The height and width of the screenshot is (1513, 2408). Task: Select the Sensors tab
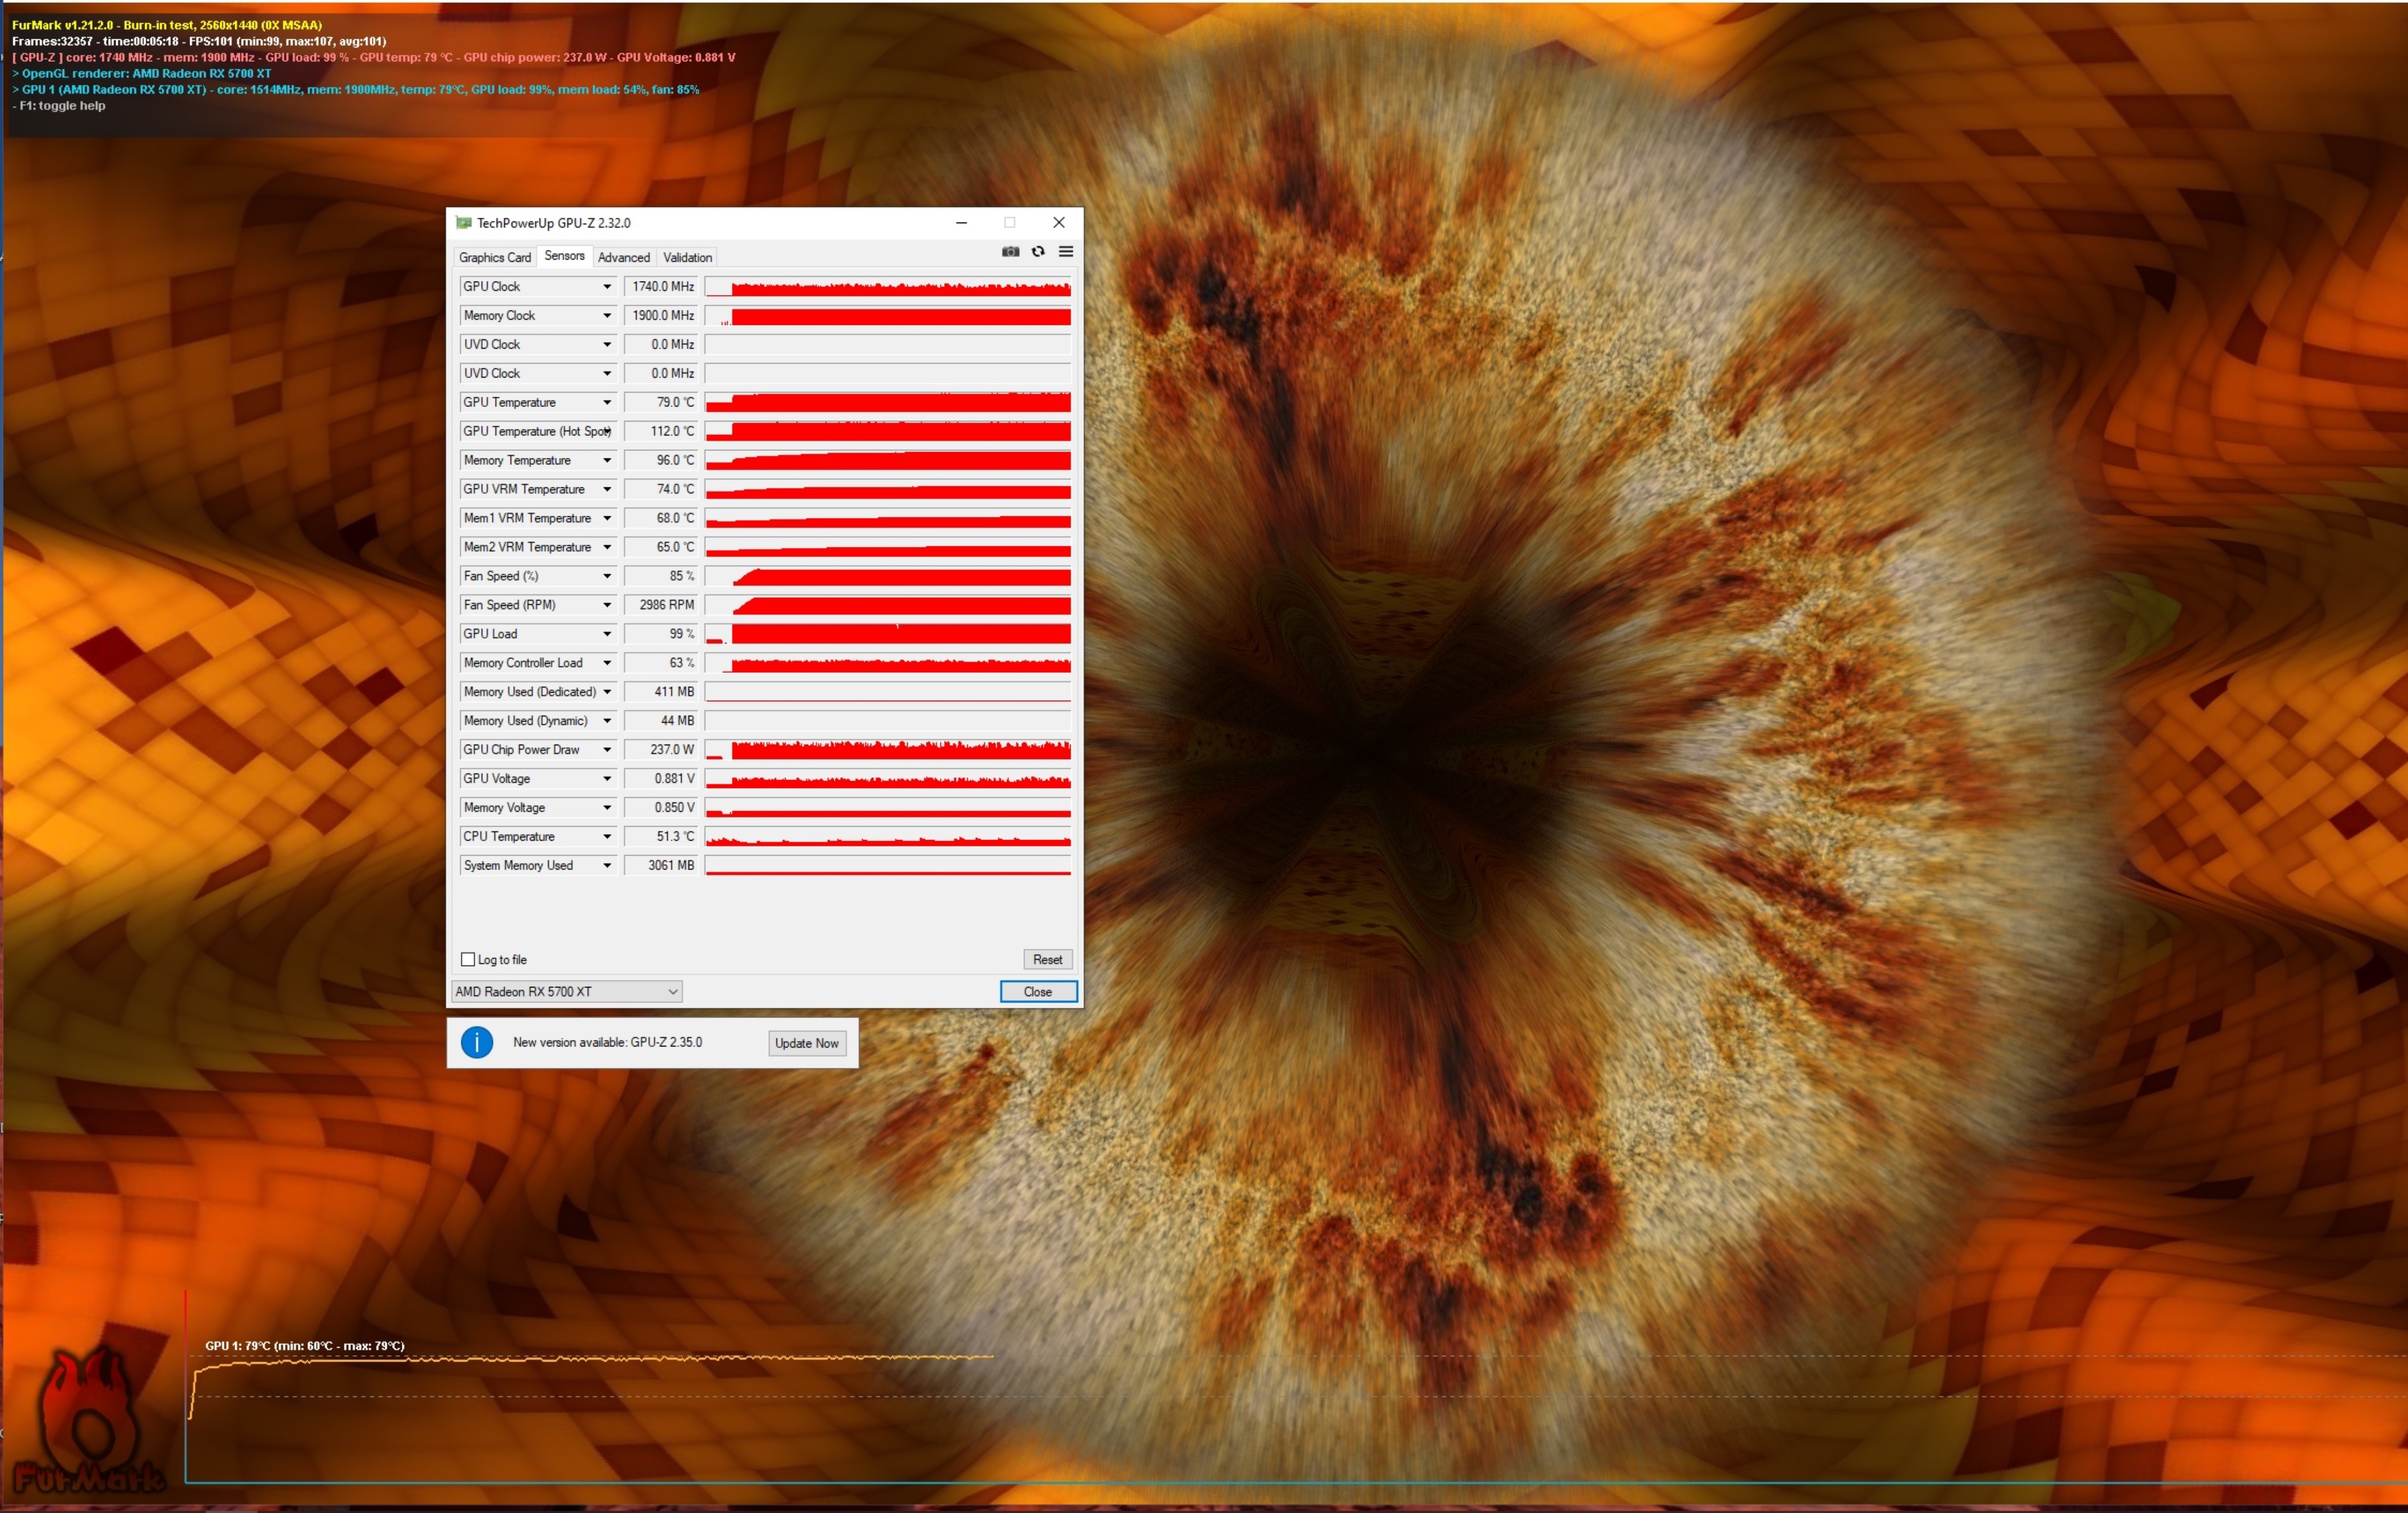563,256
